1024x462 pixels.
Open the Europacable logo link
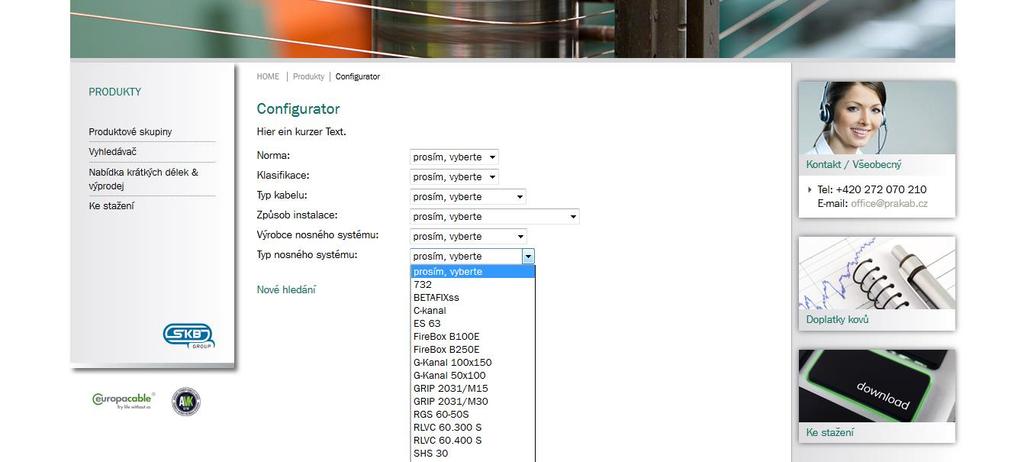pyautogui.click(x=123, y=400)
